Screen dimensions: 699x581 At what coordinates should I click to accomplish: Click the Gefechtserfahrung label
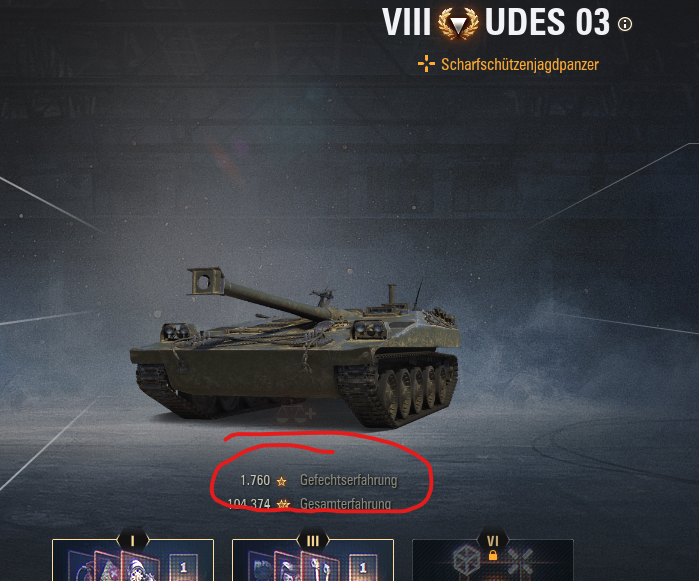click(x=349, y=480)
